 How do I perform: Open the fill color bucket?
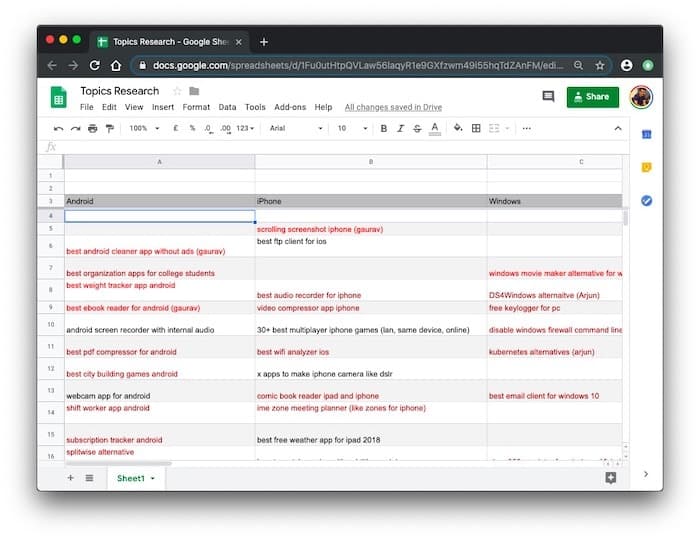point(458,128)
